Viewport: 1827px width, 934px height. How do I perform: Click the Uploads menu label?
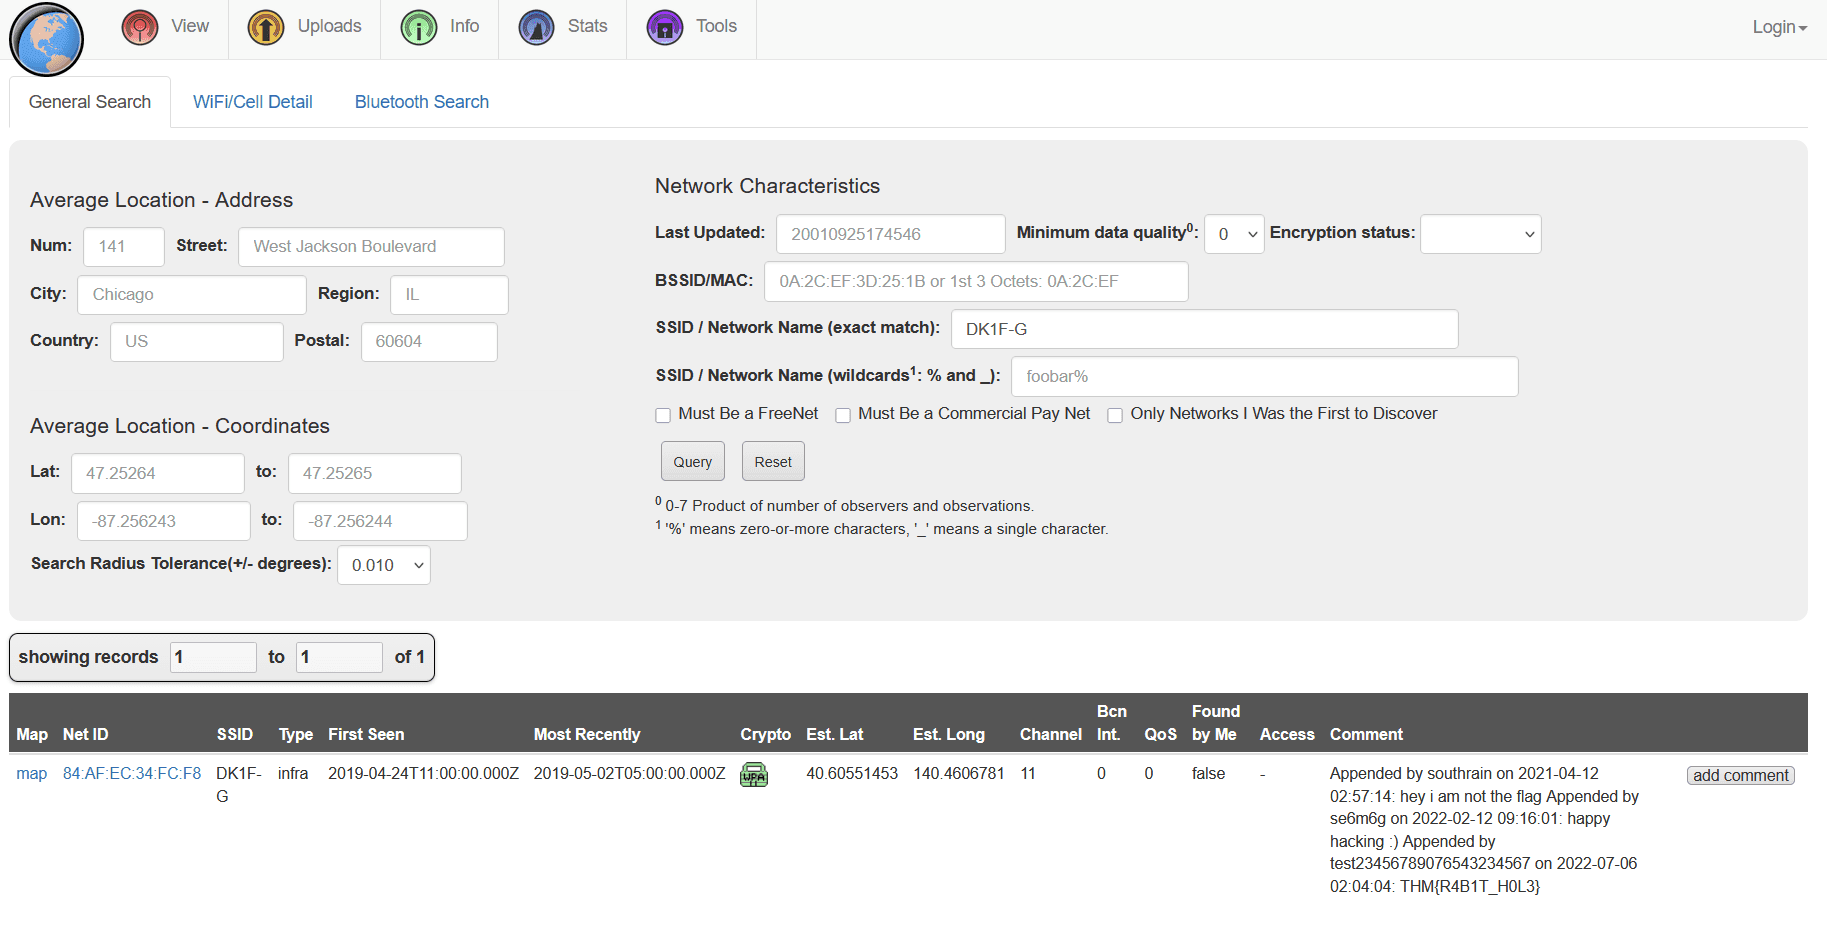tap(329, 26)
